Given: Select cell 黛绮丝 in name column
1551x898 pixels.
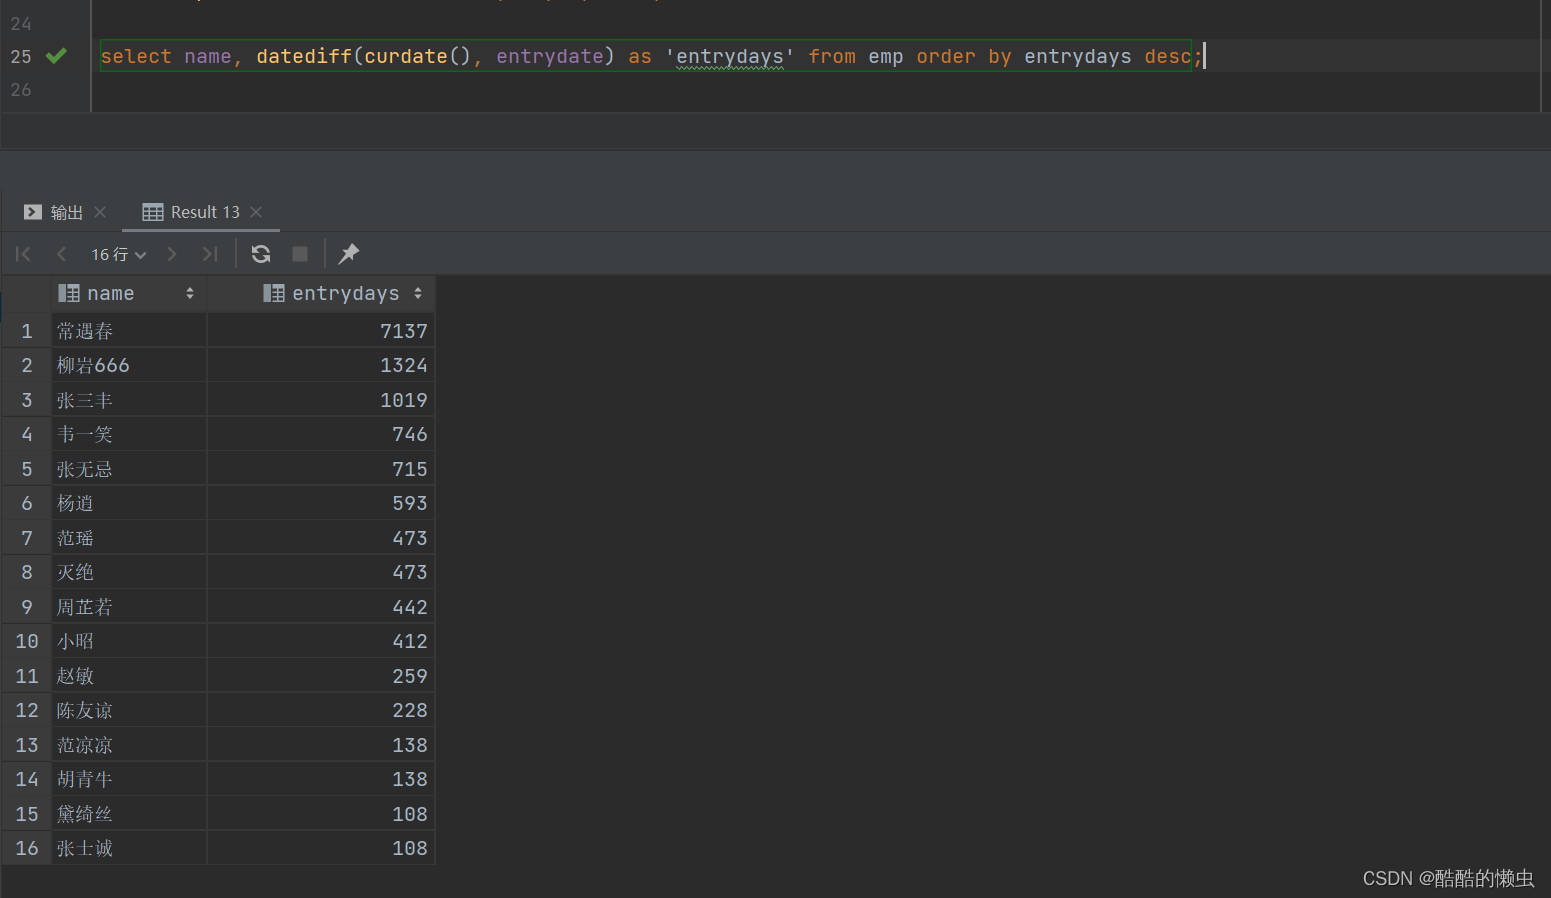Looking at the screenshot, I should point(129,814).
